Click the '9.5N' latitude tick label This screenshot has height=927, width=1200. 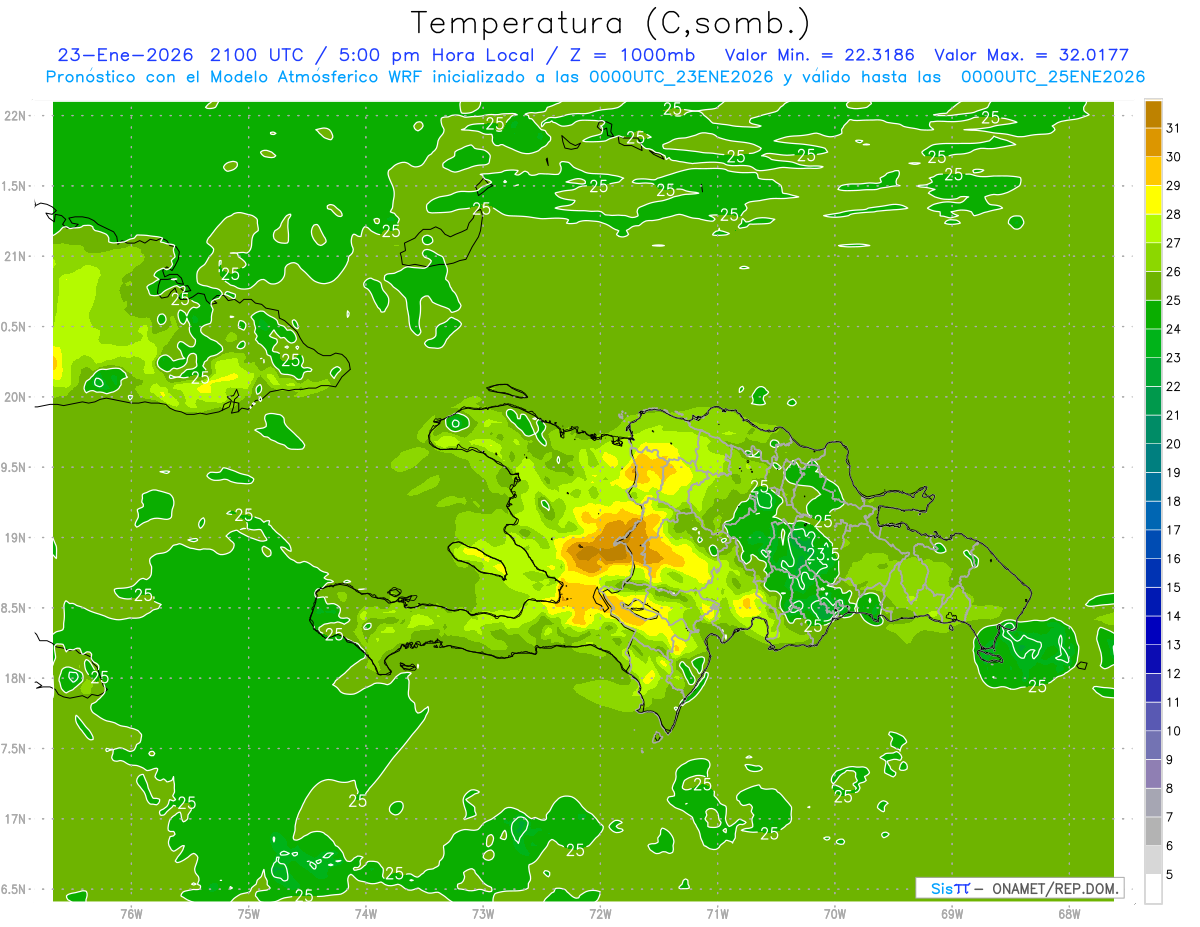pos(15,467)
